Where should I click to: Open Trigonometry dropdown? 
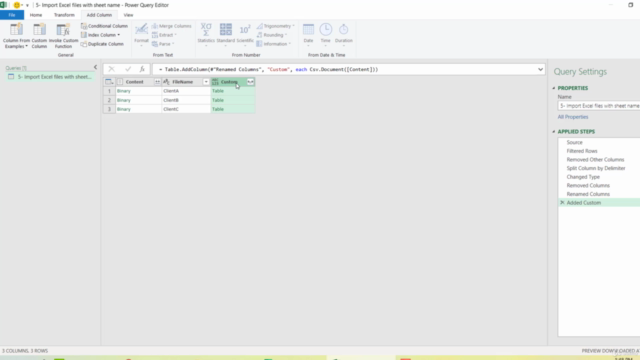point(275,26)
